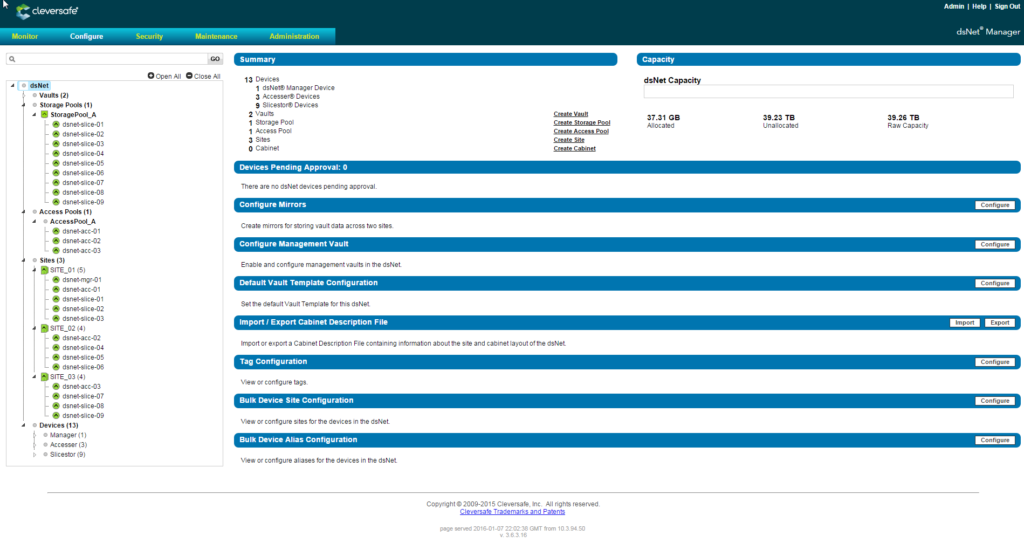Click the gray bullet icon beside Devices (13)
Image resolution: width=1024 pixels, height=550 pixels.
tap(35, 425)
